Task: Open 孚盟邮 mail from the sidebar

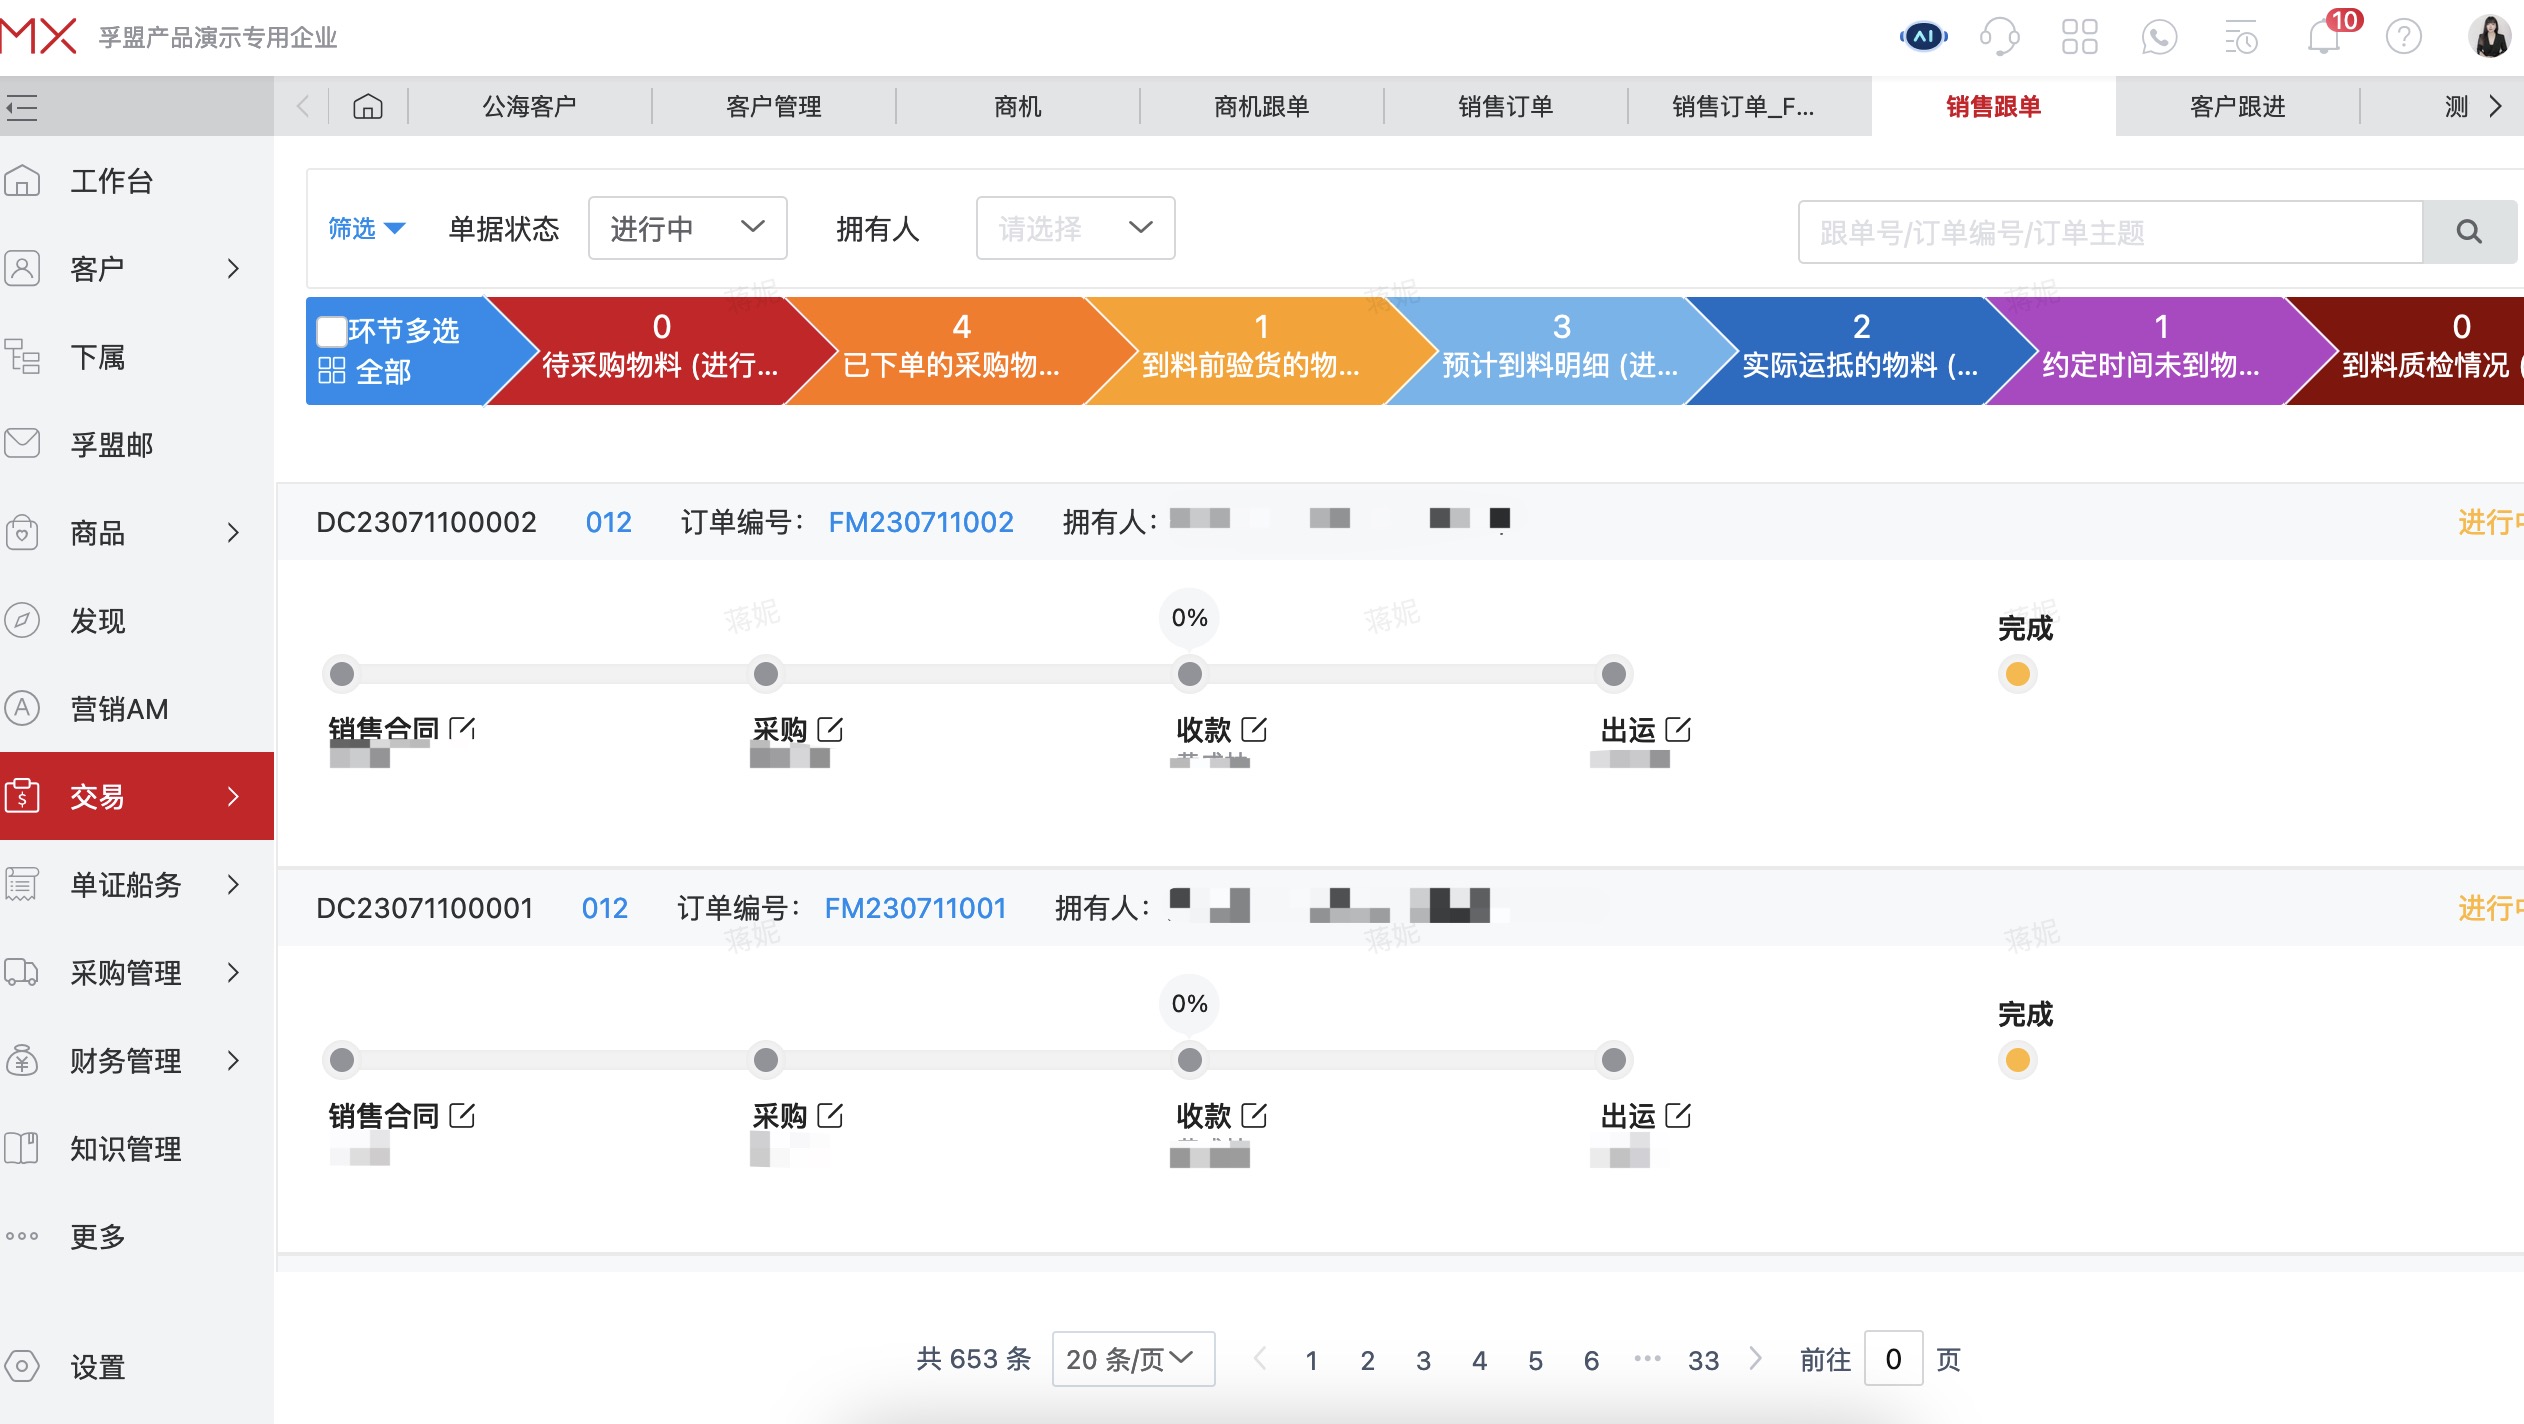Action: click(x=110, y=444)
